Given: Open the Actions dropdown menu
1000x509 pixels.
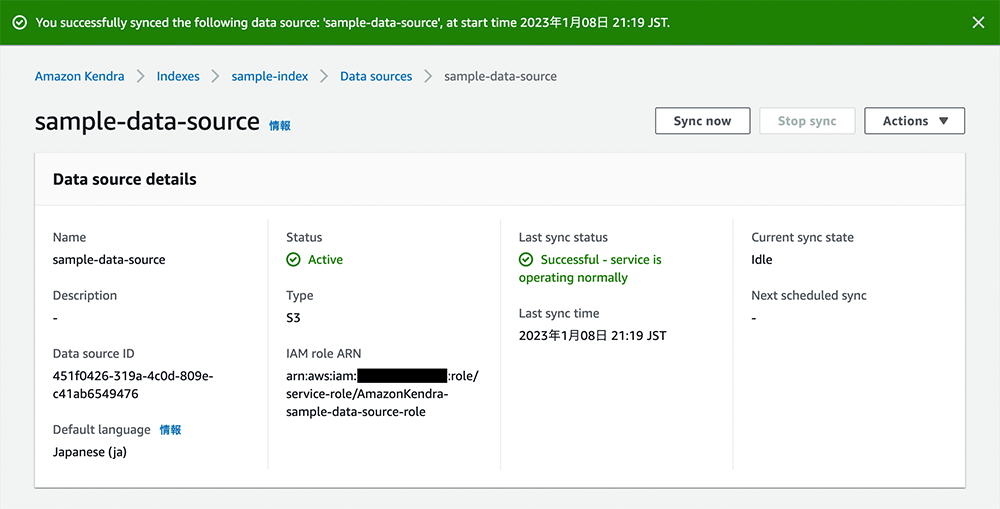Looking at the screenshot, I should point(915,121).
